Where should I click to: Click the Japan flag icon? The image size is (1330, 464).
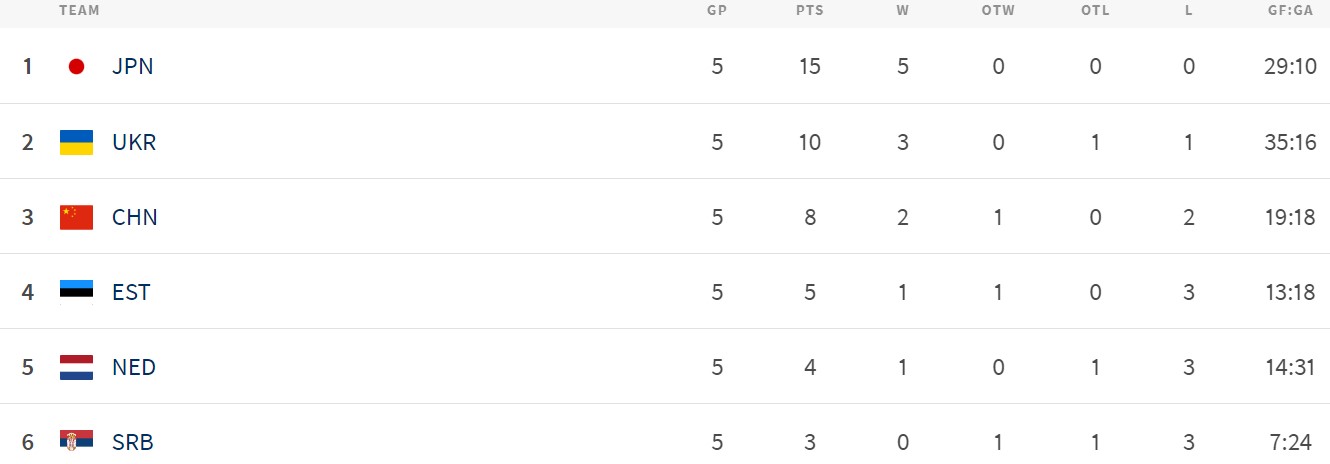(x=76, y=67)
